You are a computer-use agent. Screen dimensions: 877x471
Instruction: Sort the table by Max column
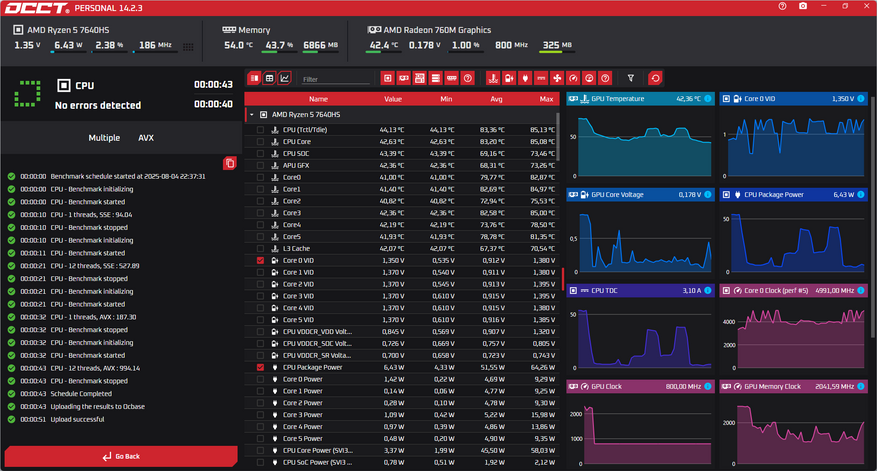point(546,99)
